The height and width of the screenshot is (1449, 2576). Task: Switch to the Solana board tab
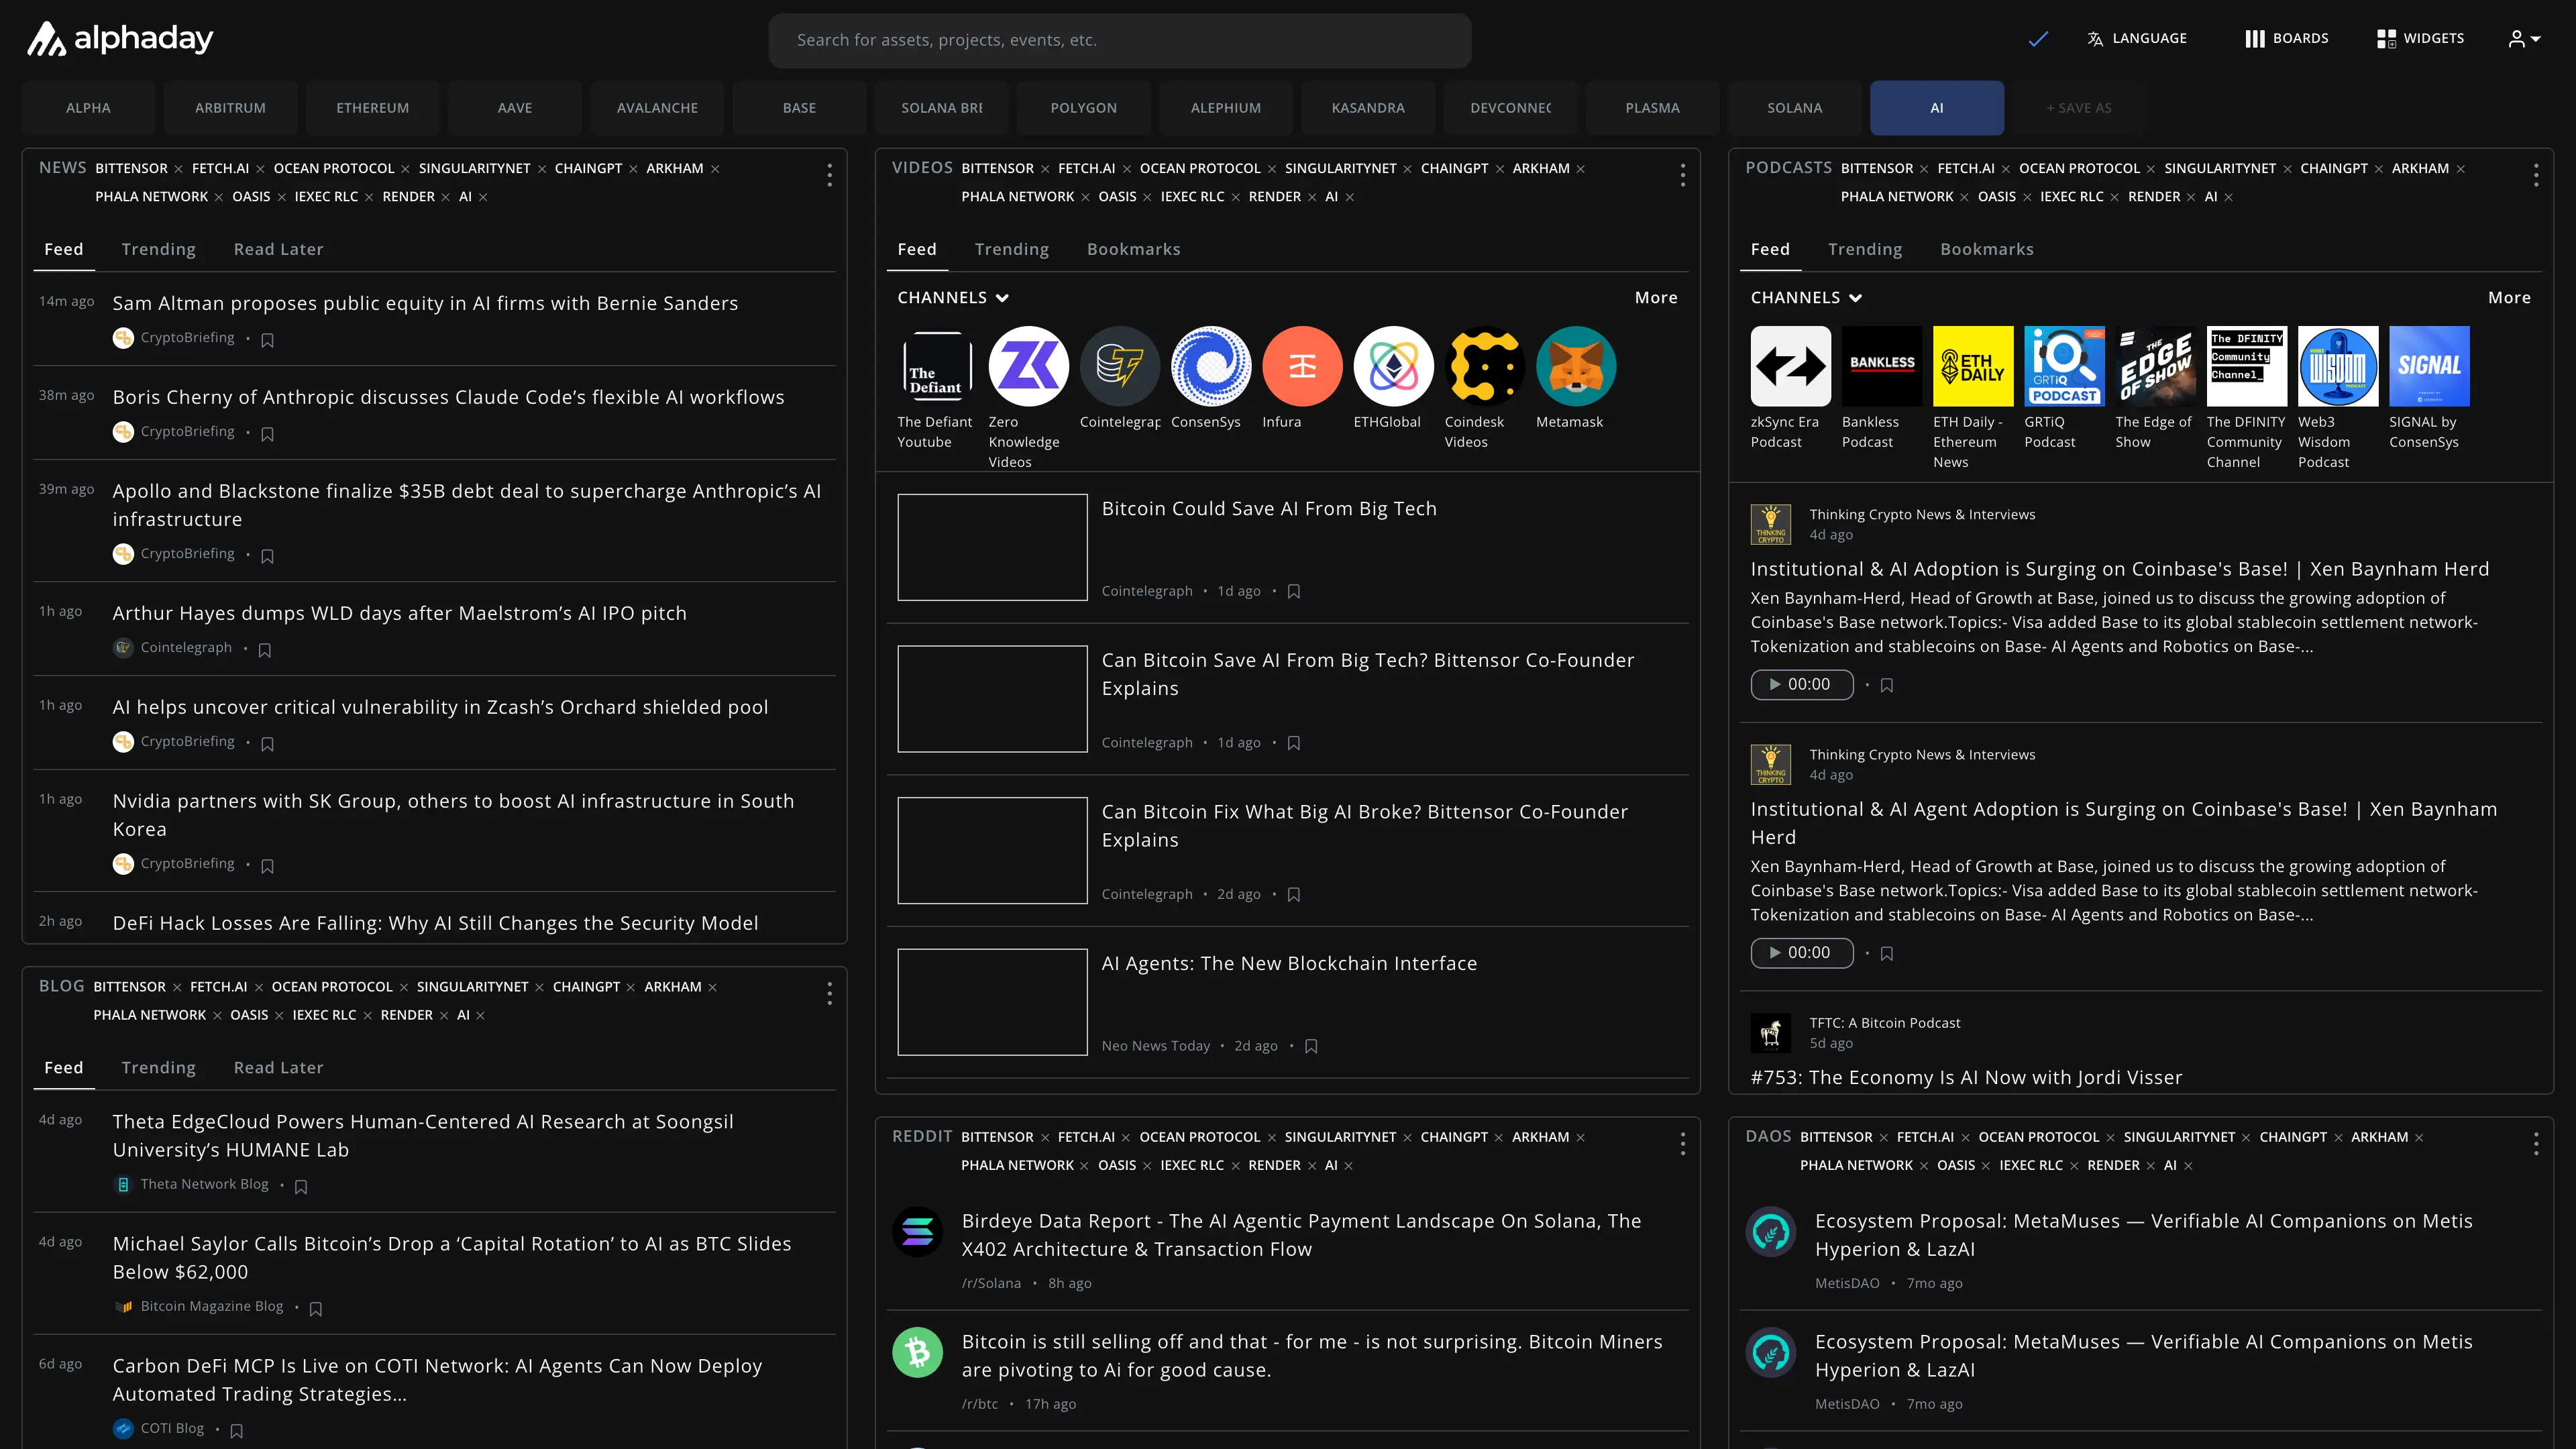[1794, 108]
